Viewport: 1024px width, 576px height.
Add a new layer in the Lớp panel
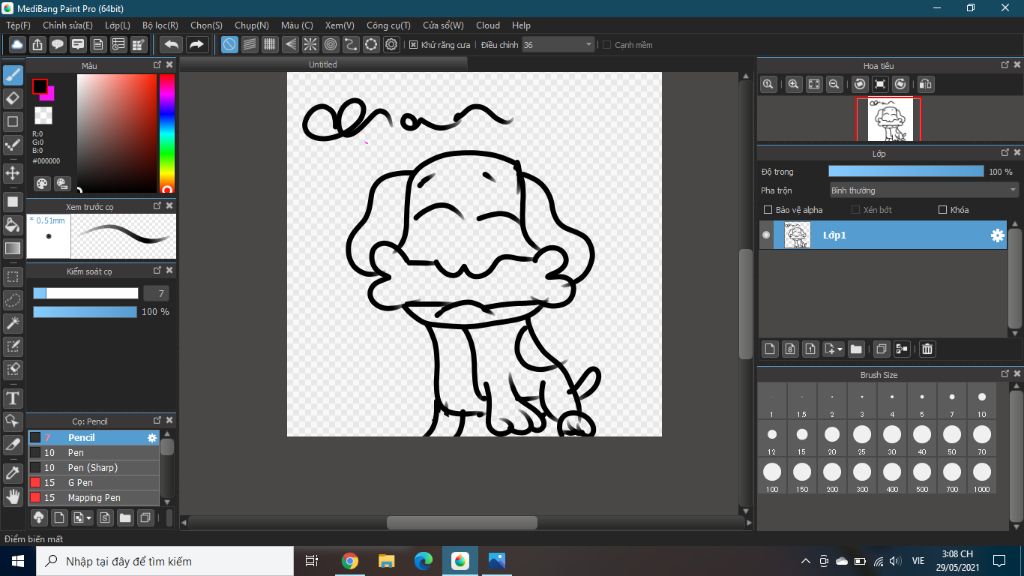click(770, 349)
